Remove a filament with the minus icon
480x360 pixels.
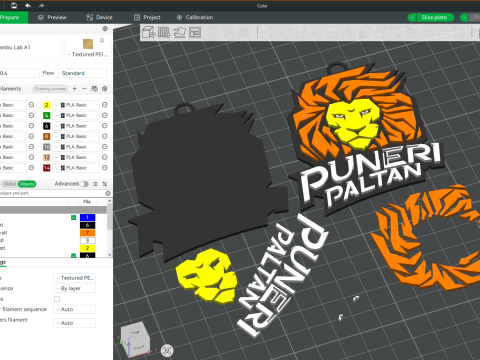coord(84,89)
